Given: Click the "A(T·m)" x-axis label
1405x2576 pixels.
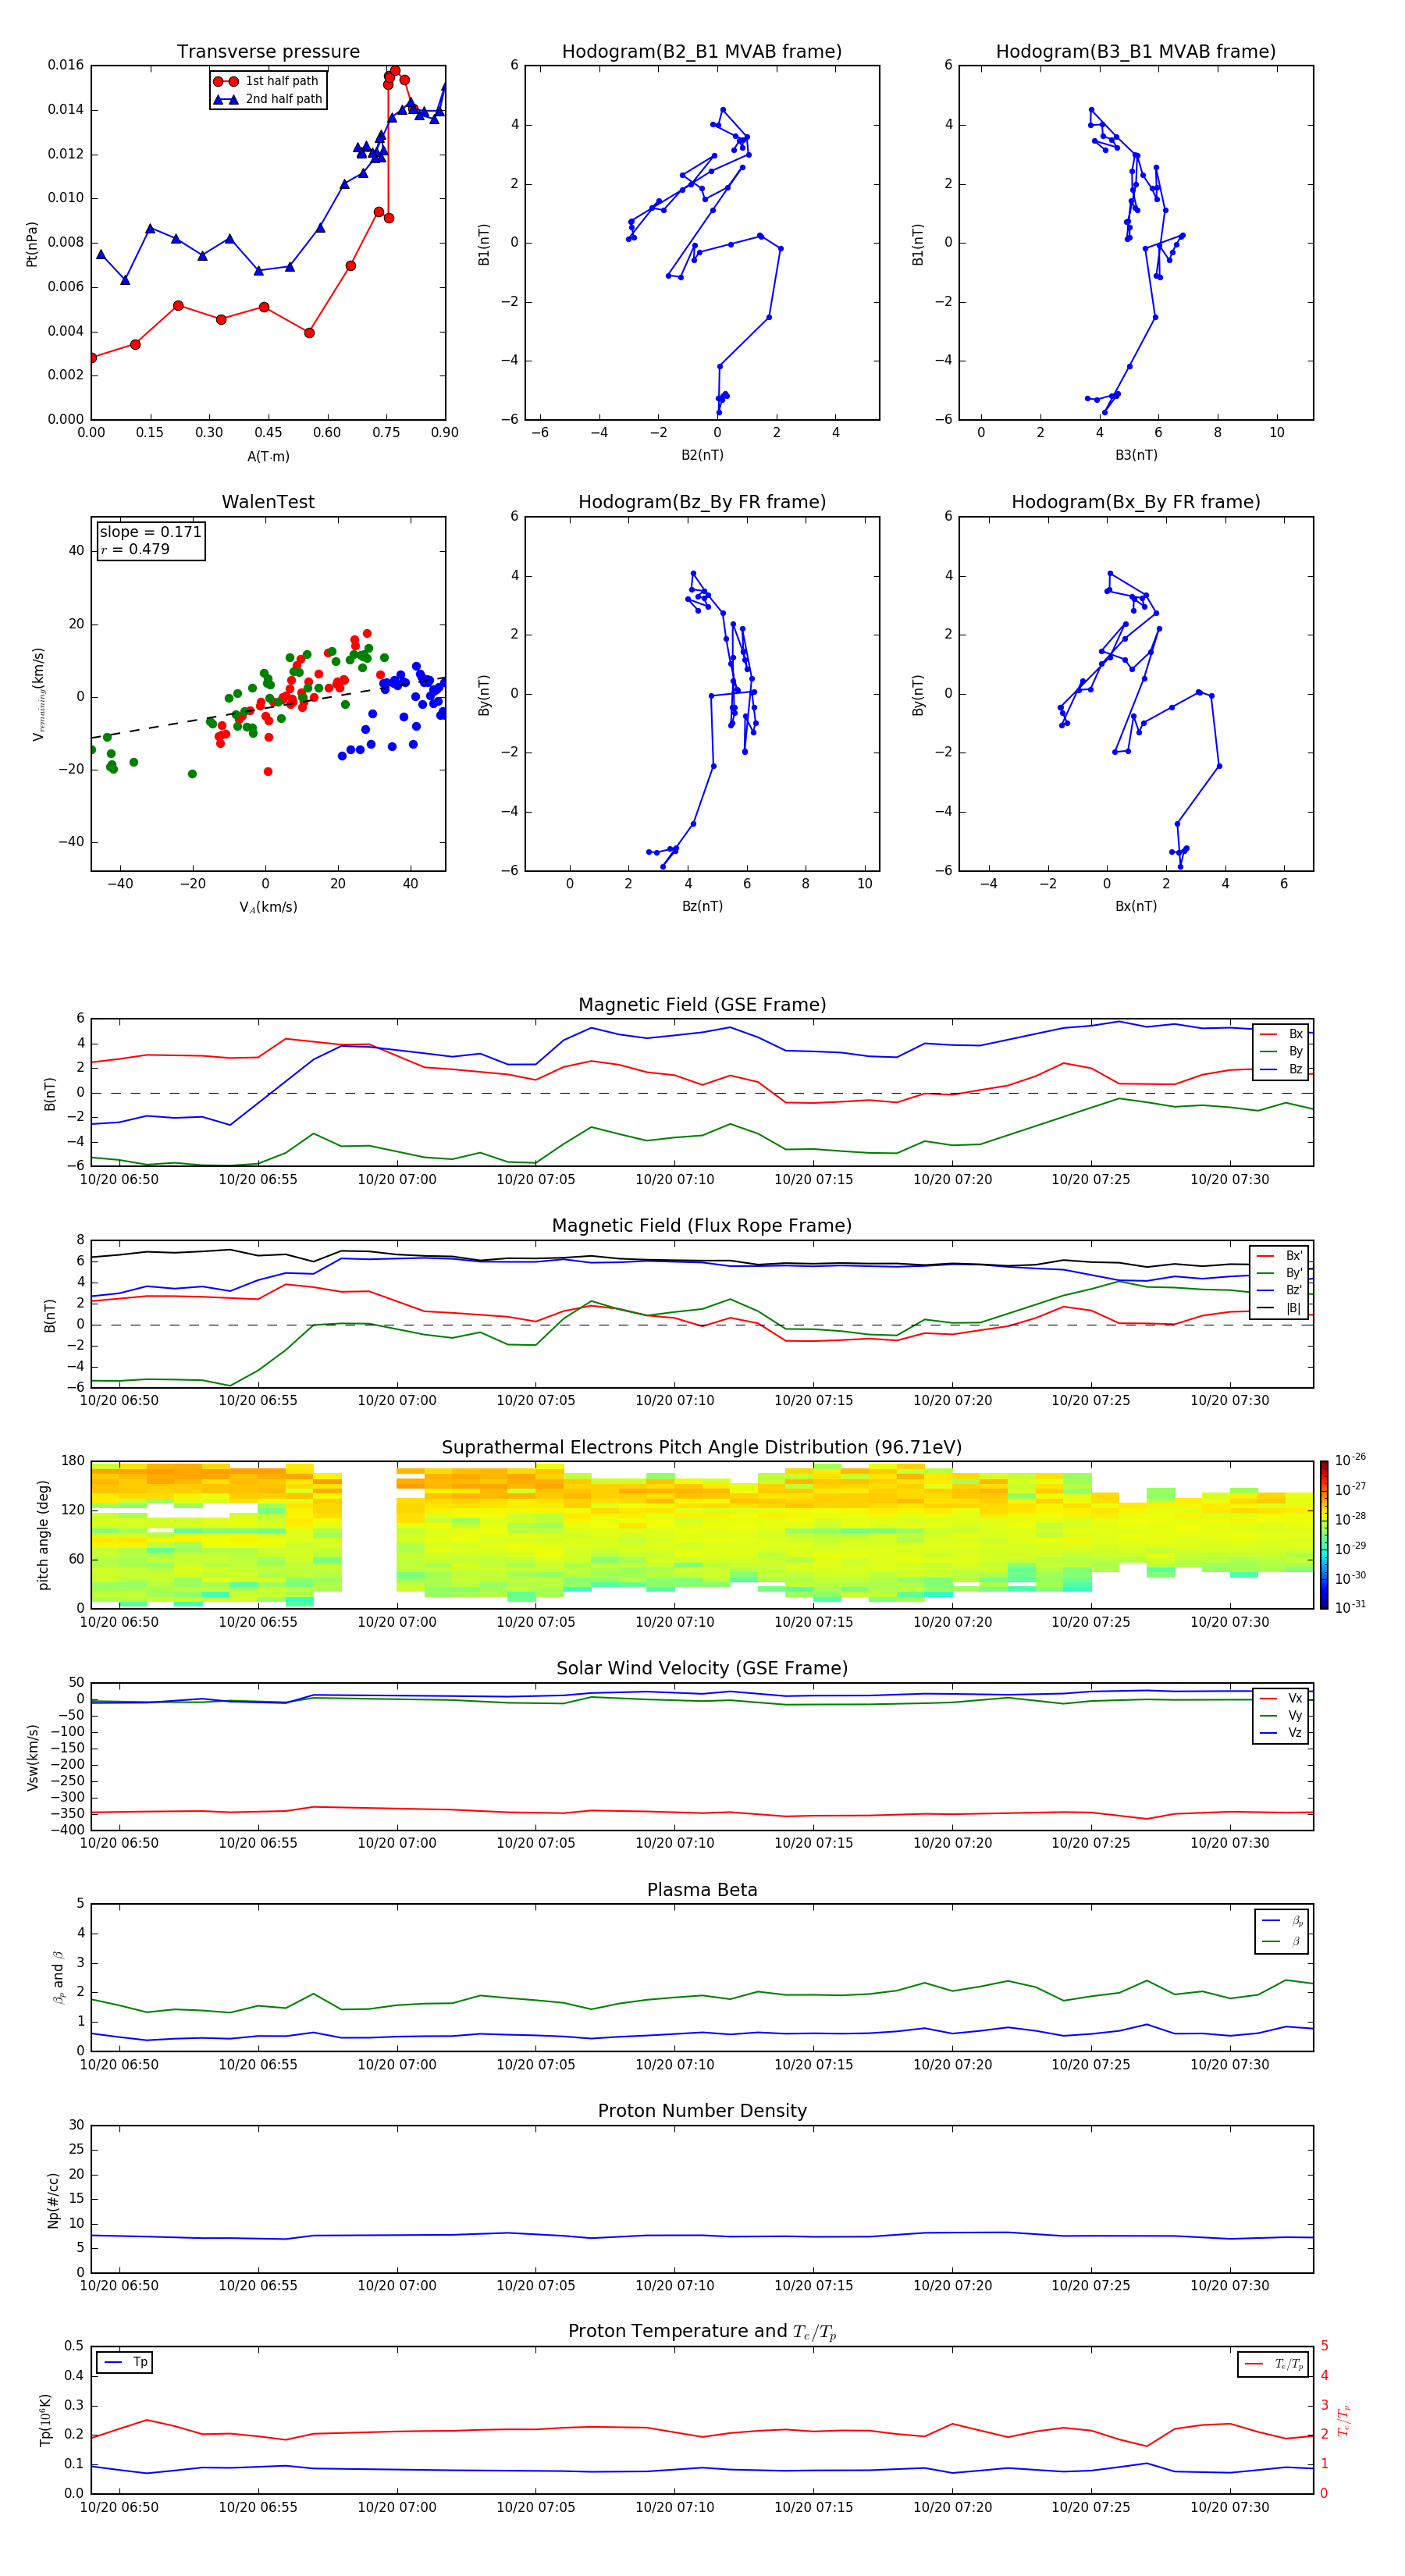Looking at the screenshot, I should coord(268,456).
